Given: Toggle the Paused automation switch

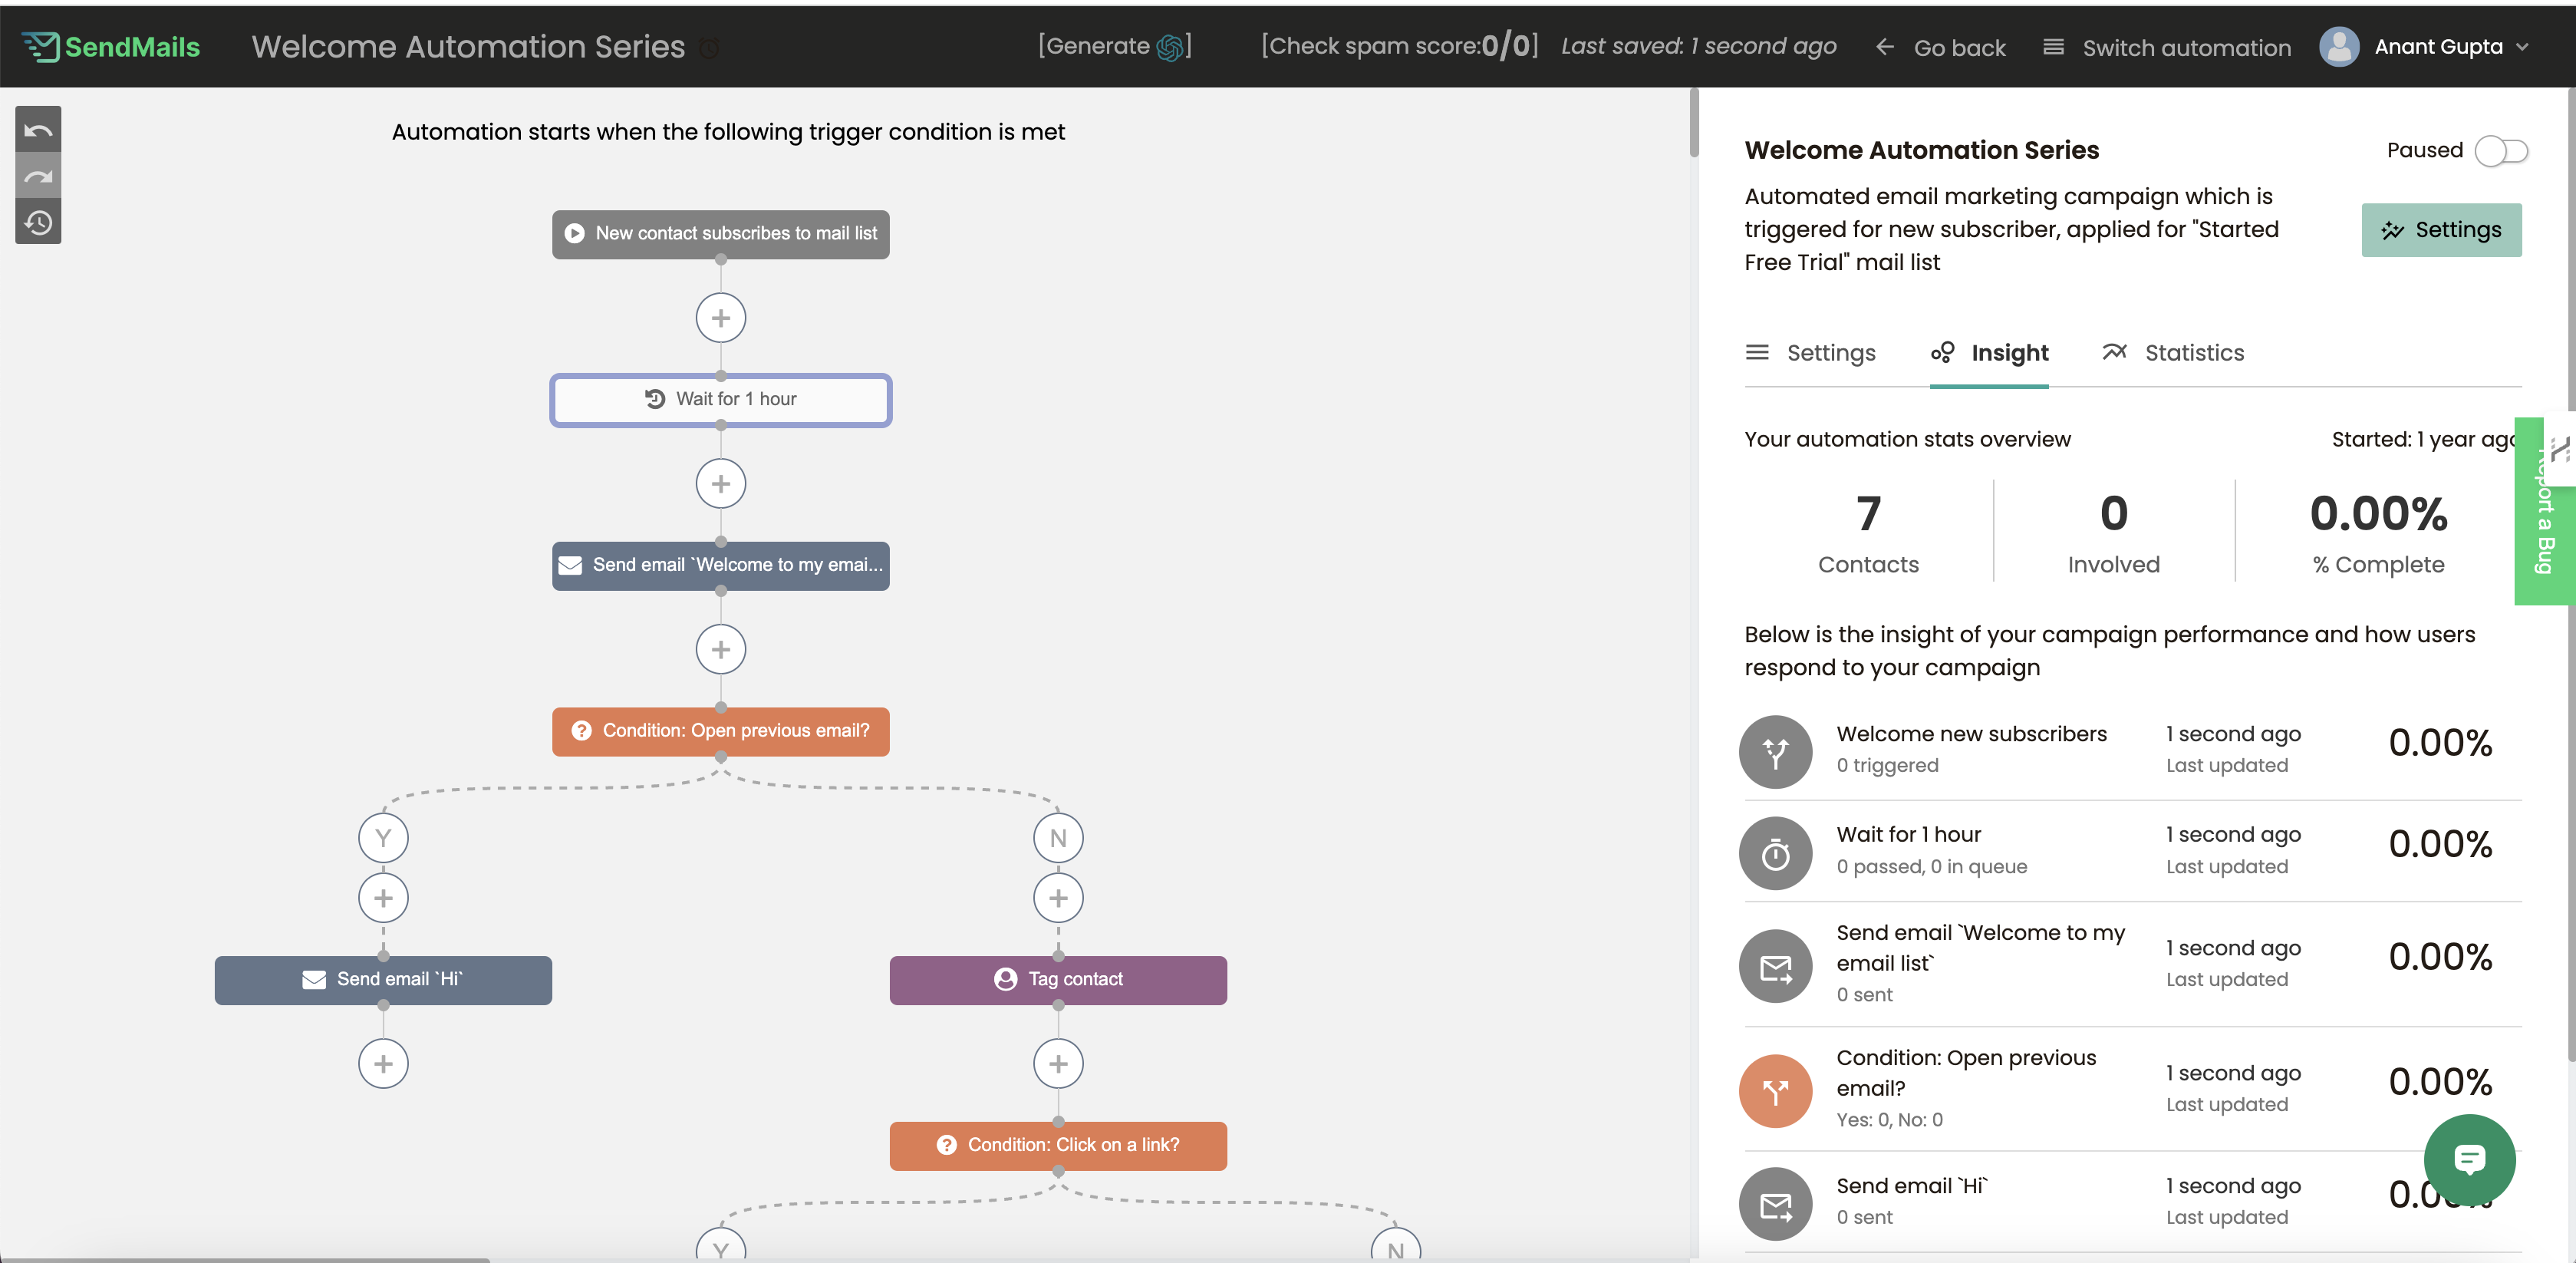Looking at the screenshot, I should tap(2500, 151).
